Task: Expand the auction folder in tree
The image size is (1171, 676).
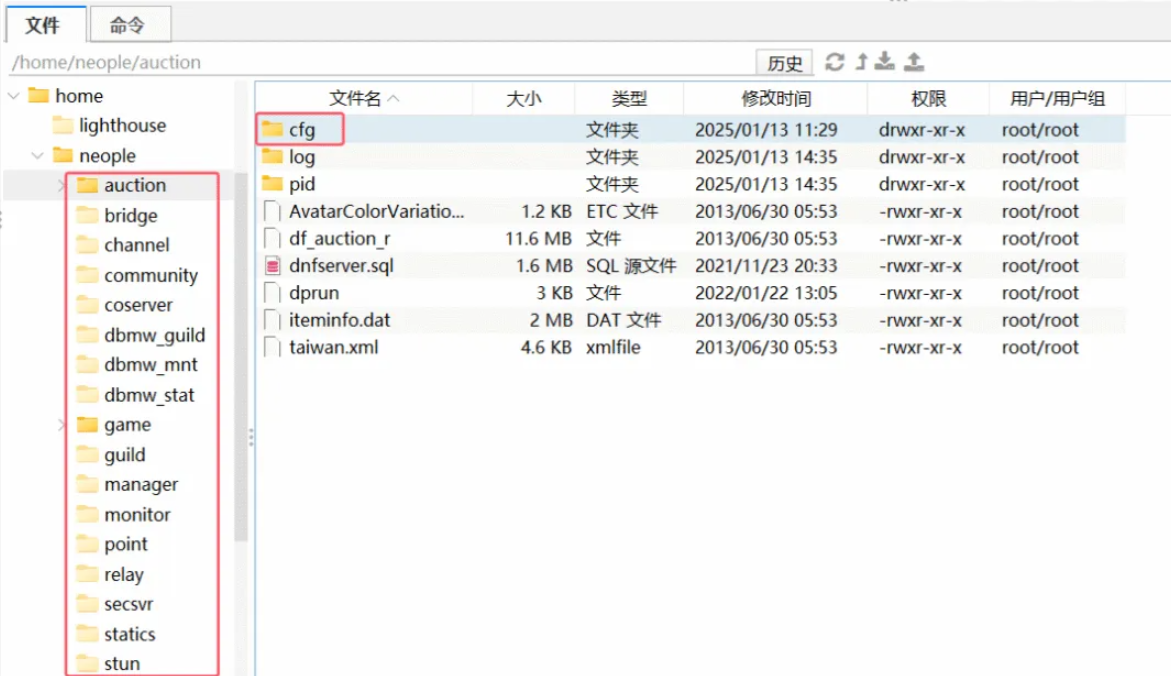Action: click(62, 186)
